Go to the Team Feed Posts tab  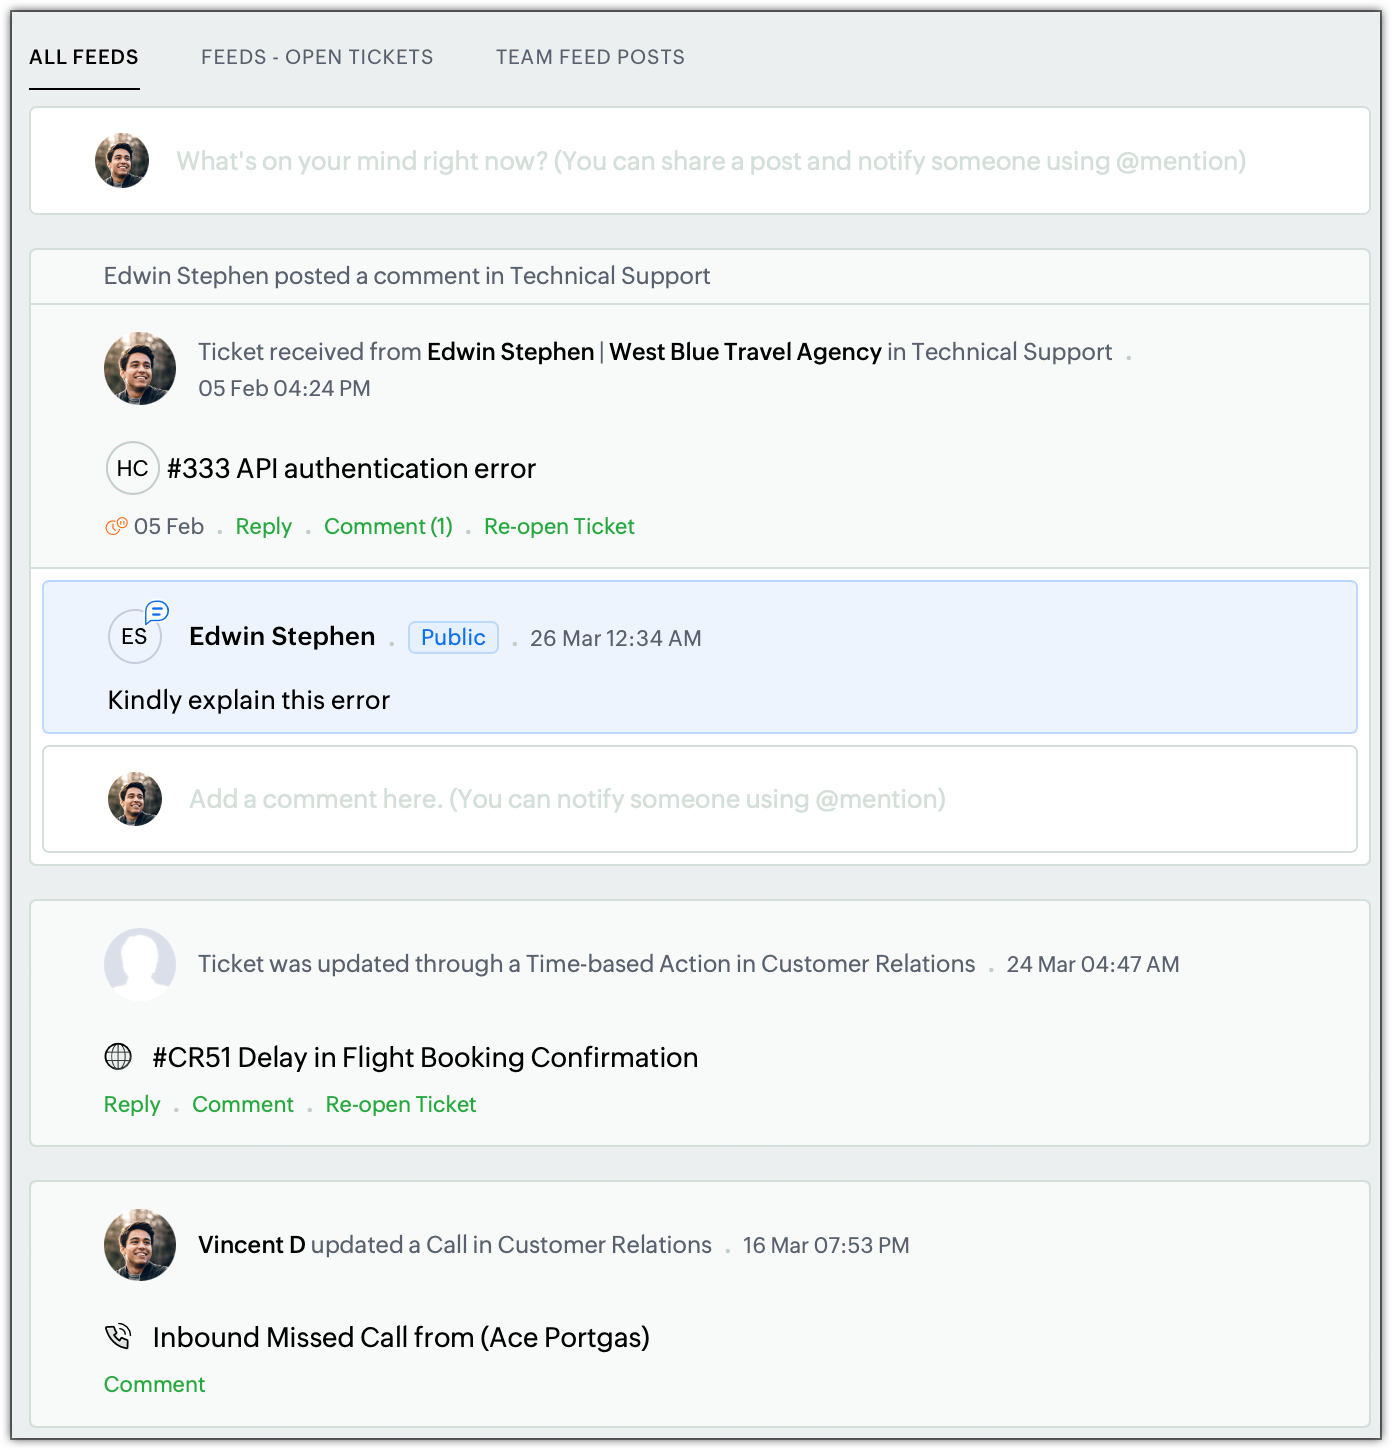click(x=590, y=57)
